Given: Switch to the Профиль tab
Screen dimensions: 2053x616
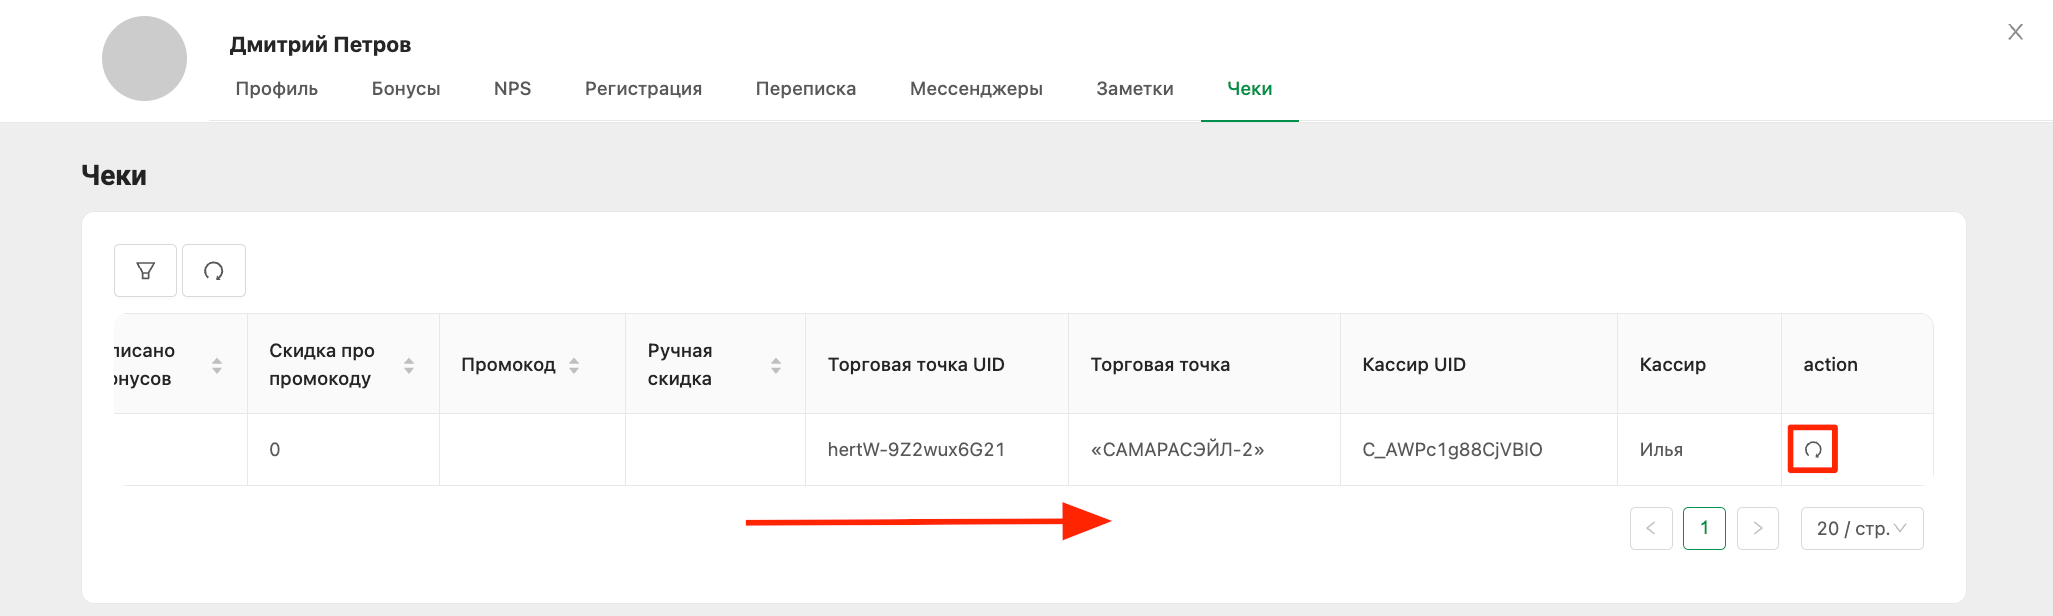Looking at the screenshot, I should pos(277,89).
